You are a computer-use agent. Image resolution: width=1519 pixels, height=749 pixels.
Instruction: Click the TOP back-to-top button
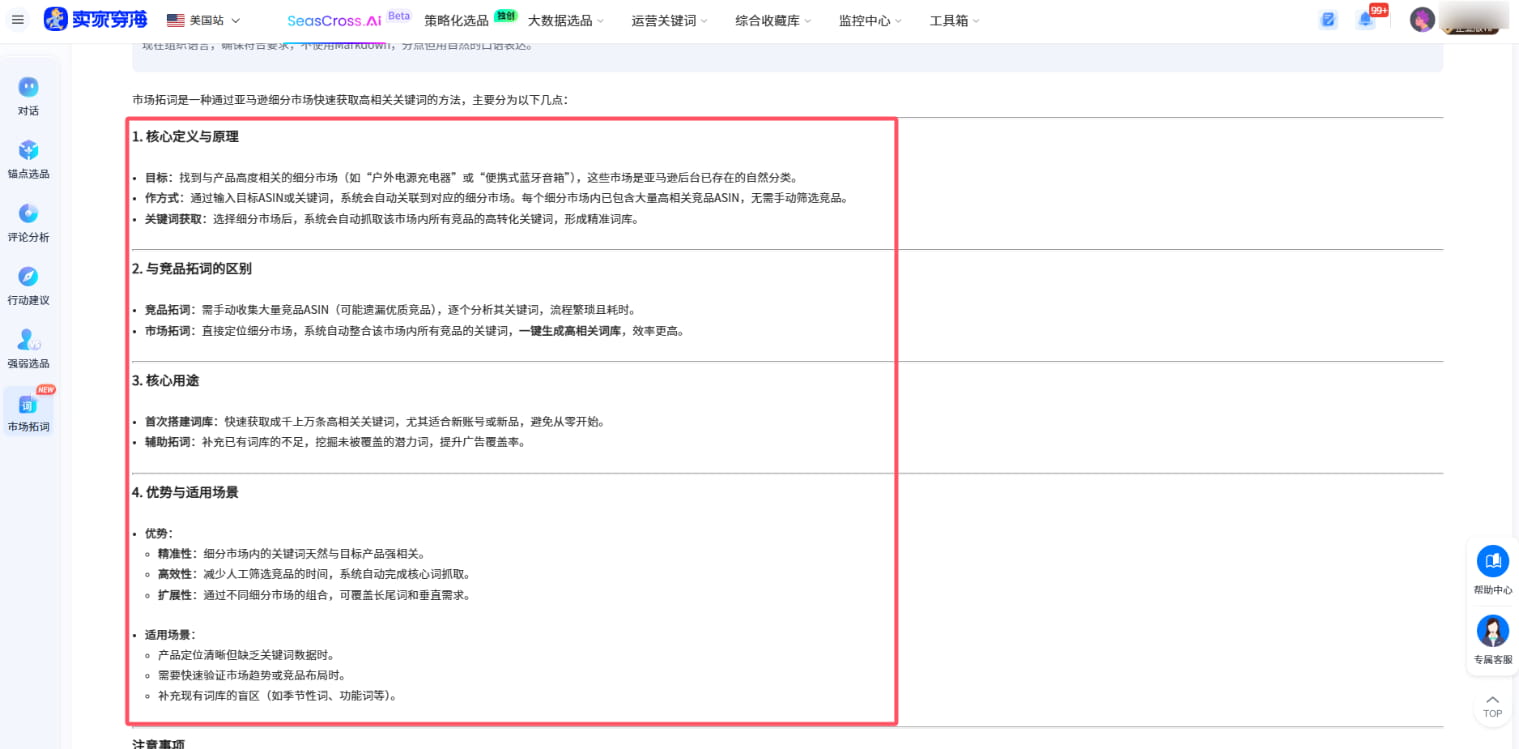tap(1492, 708)
